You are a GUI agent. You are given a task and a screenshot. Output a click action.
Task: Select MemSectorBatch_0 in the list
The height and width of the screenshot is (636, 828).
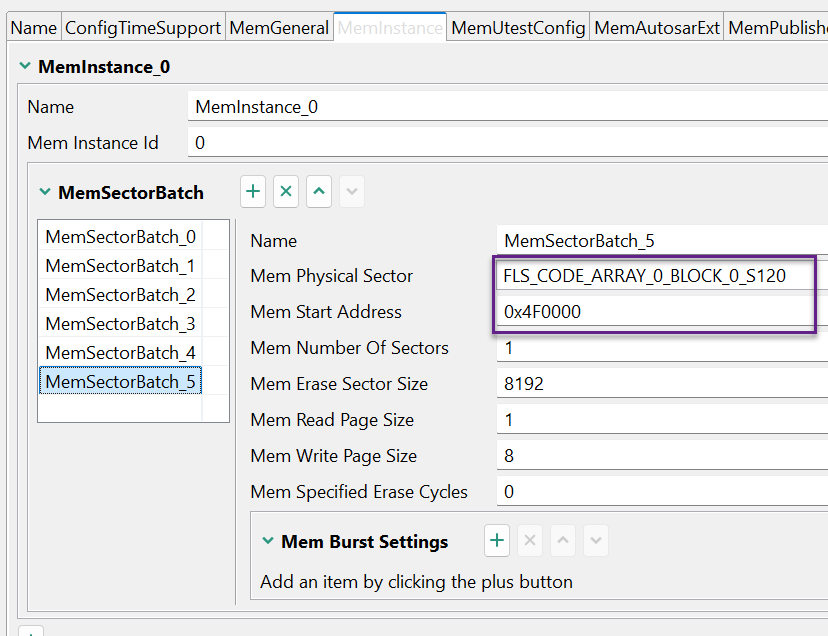point(120,237)
